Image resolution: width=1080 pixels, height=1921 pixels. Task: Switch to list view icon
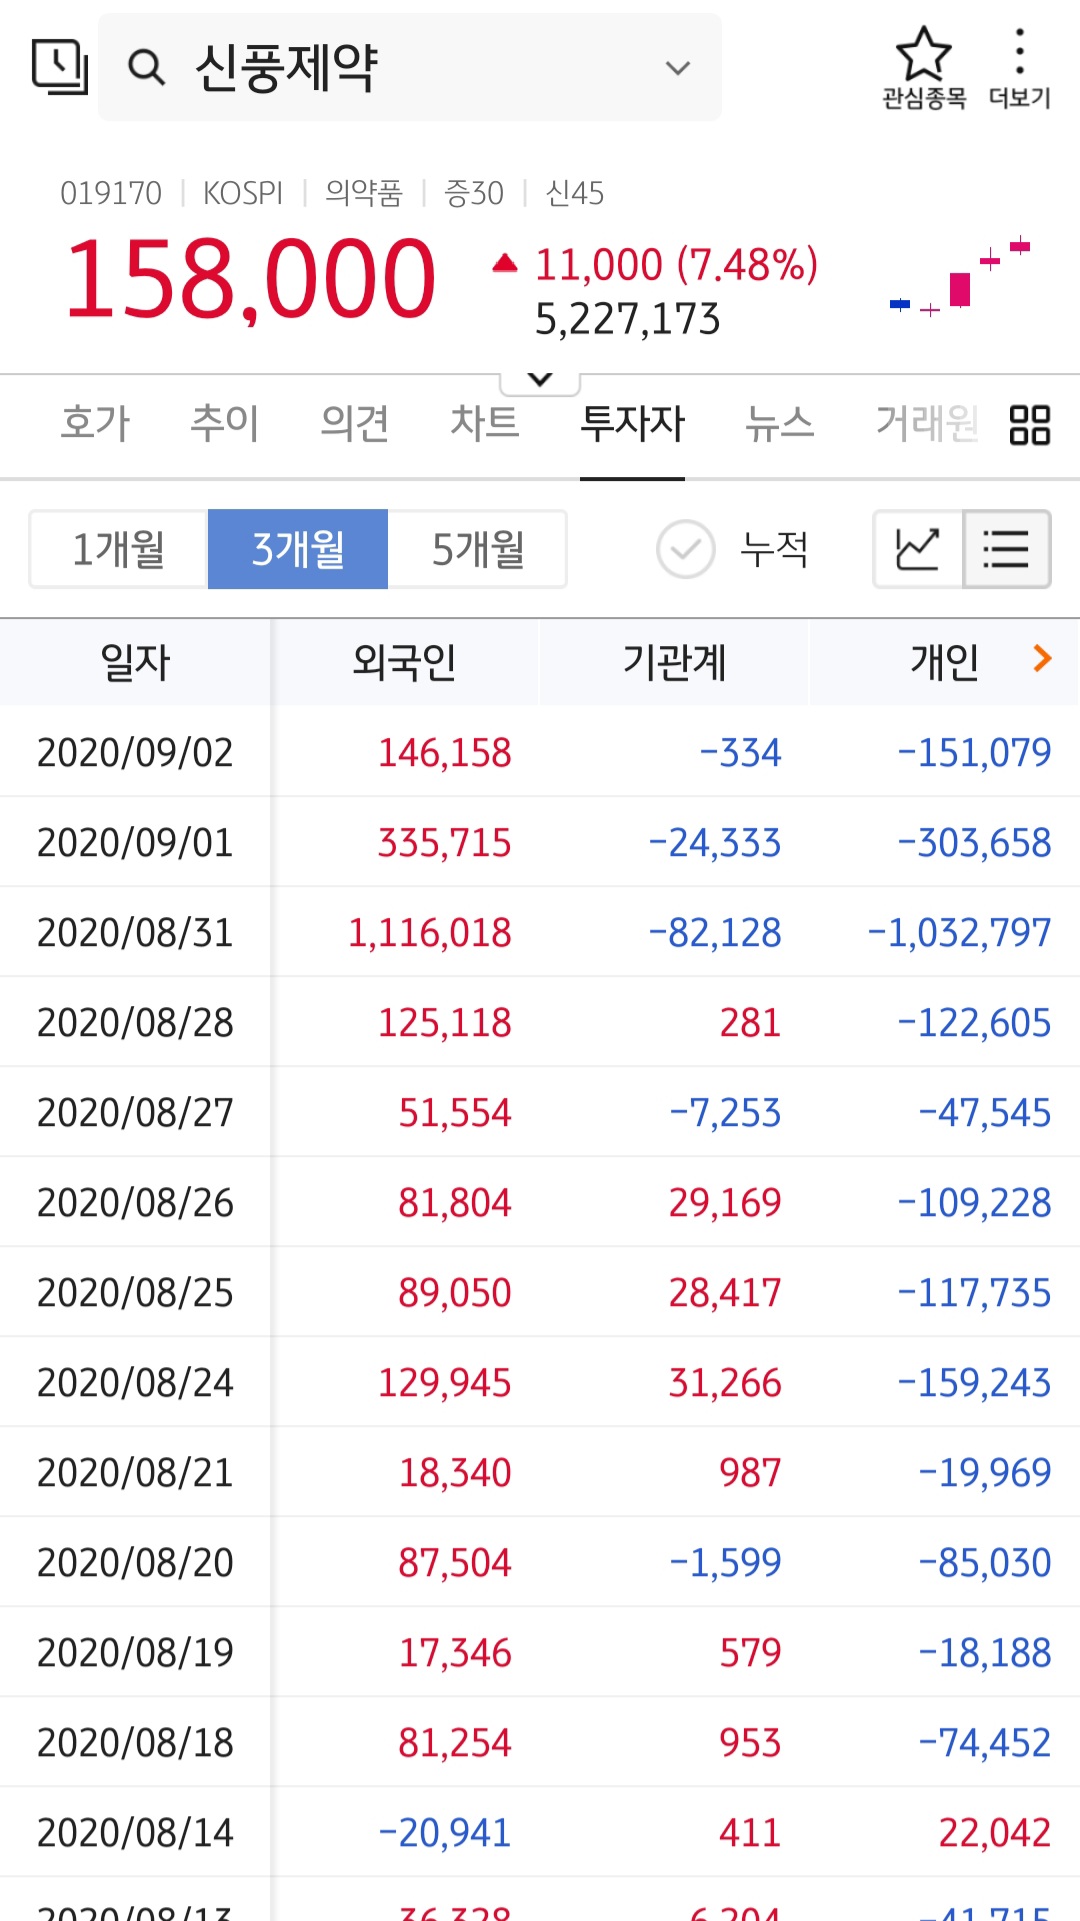(x=1006, y=549)
